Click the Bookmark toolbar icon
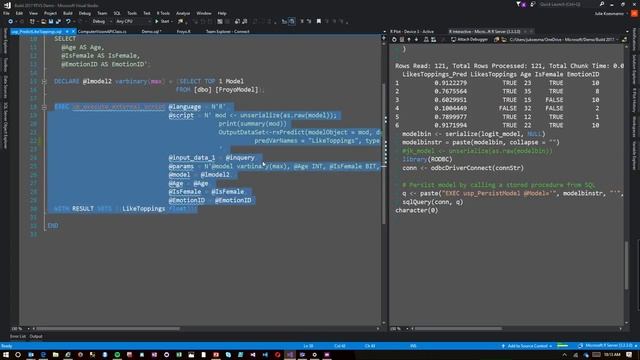Viewport: 640px width, 360px height. 319,21
